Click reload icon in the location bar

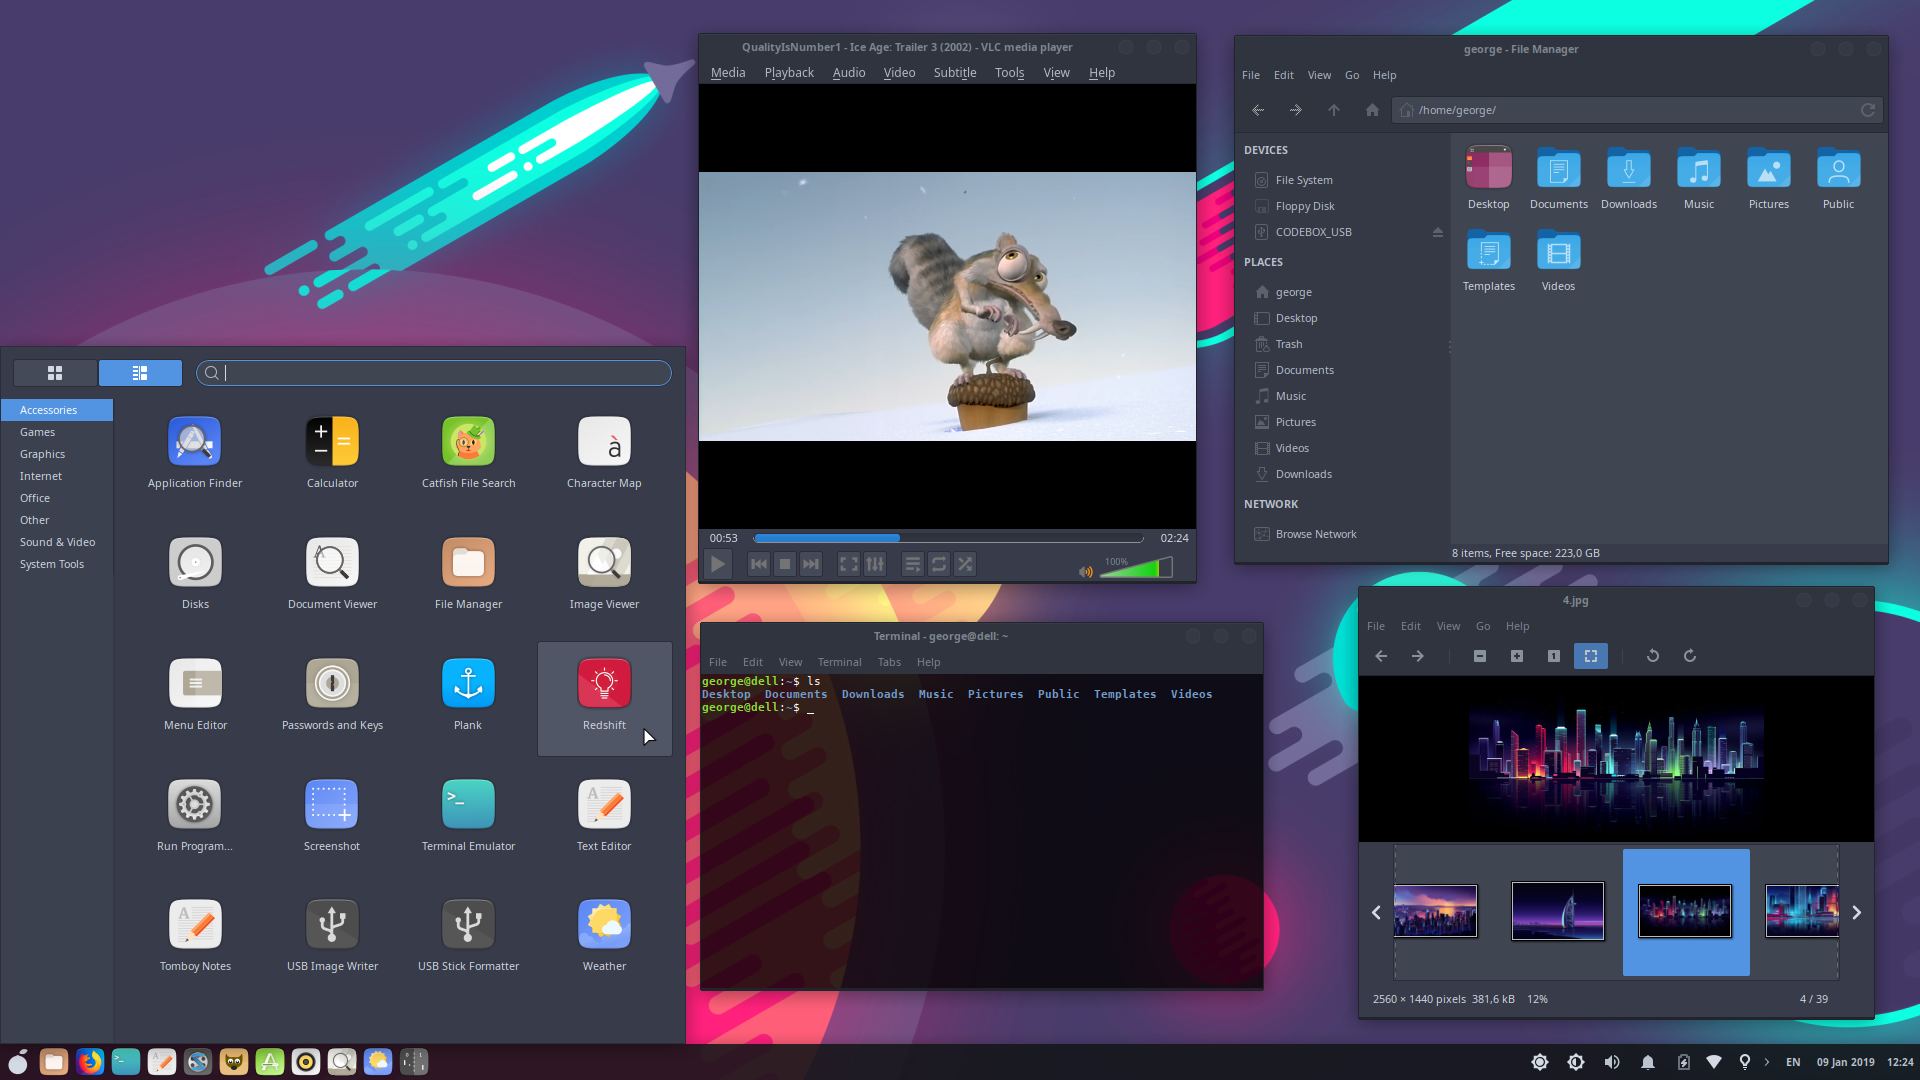(x=1867, y=110)
